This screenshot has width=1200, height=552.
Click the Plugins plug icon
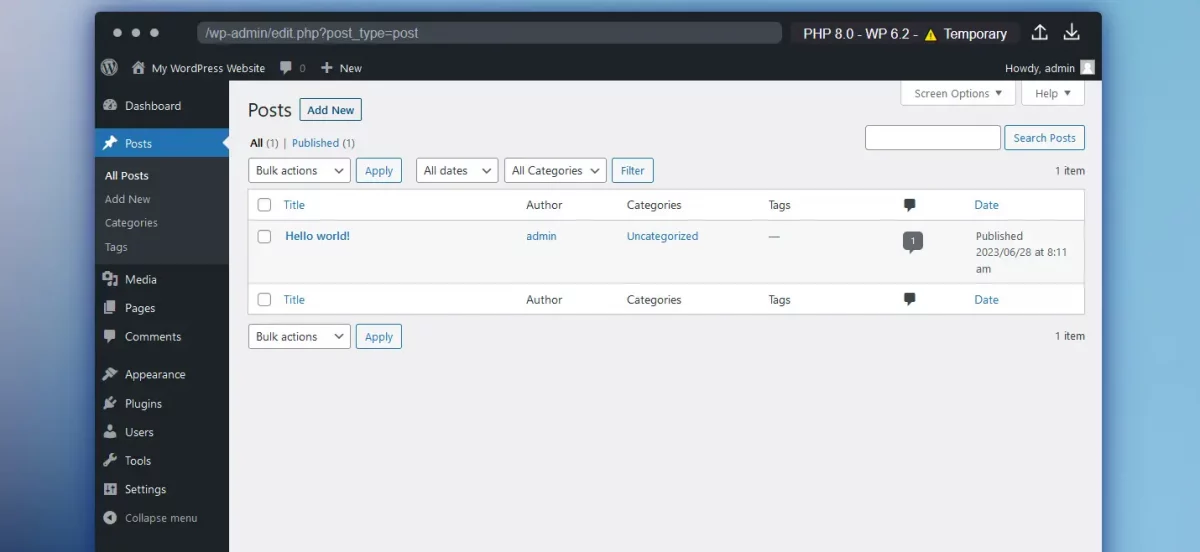click(x=110, y=404)
